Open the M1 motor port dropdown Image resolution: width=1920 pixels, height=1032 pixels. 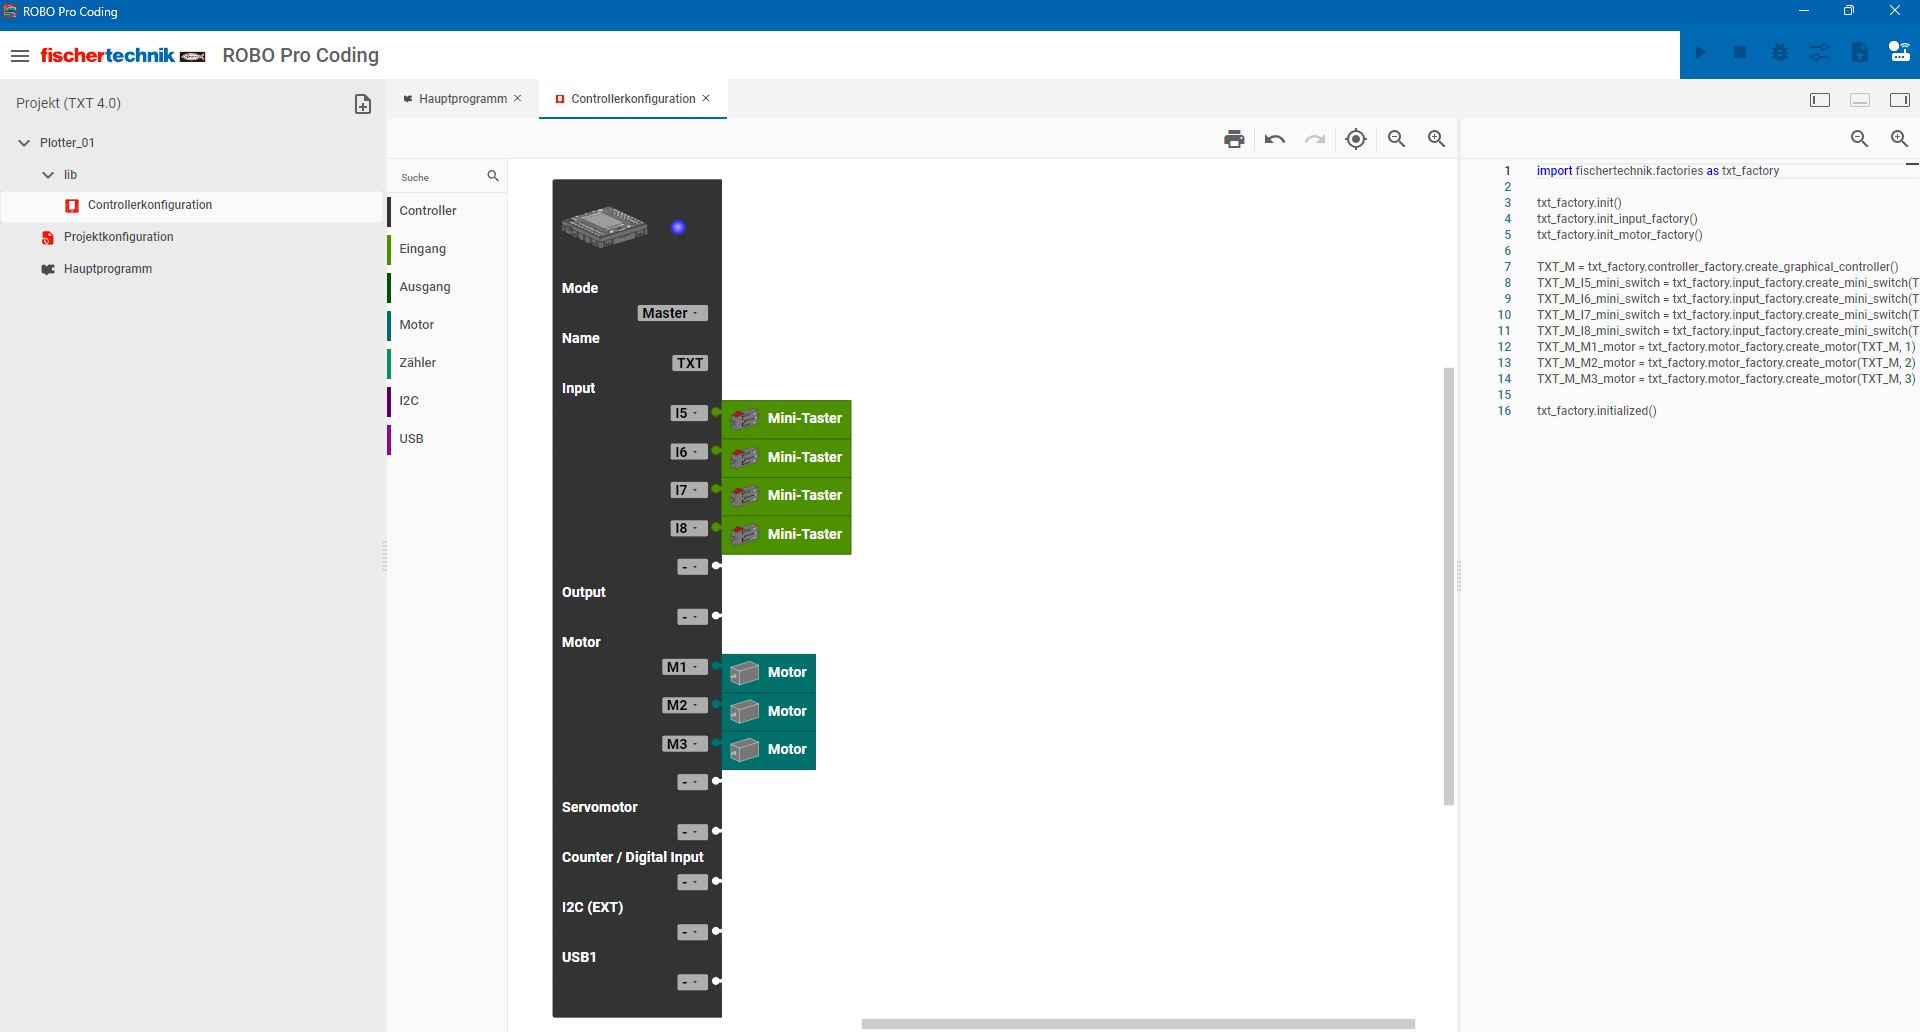(684, 667)
